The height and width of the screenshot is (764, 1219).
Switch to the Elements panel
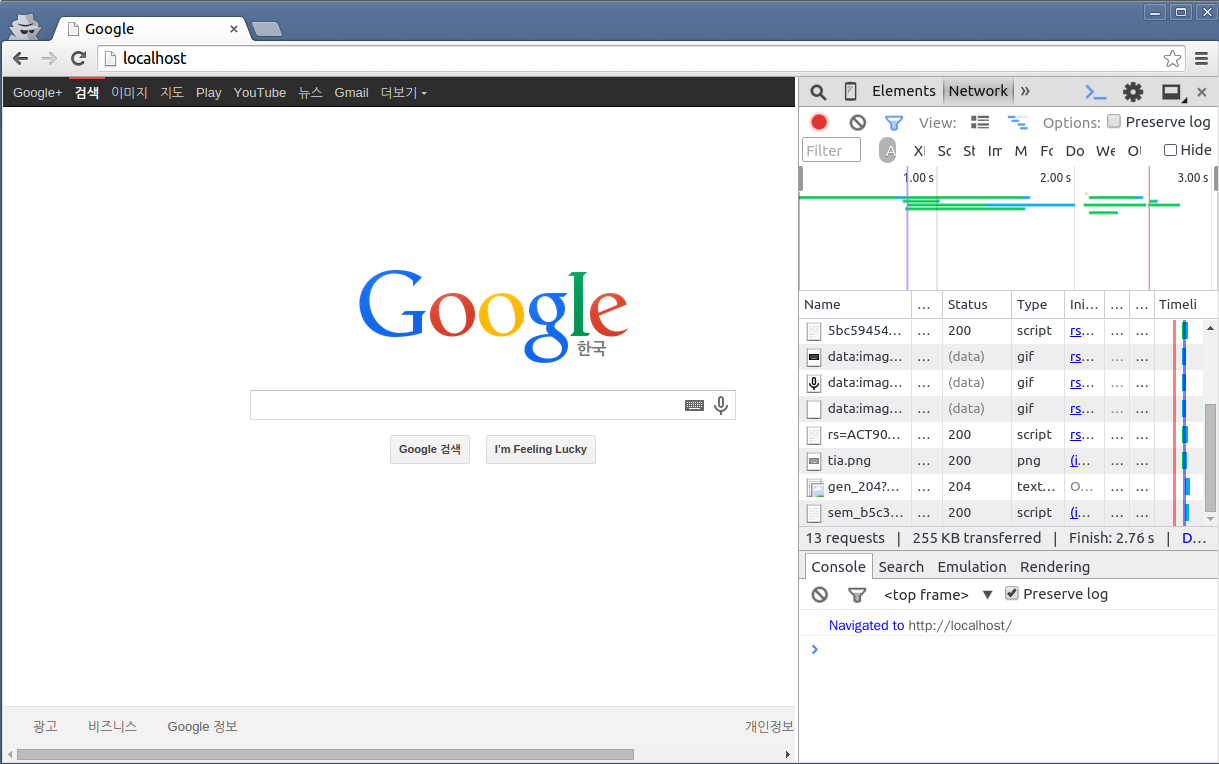point(903,91)
